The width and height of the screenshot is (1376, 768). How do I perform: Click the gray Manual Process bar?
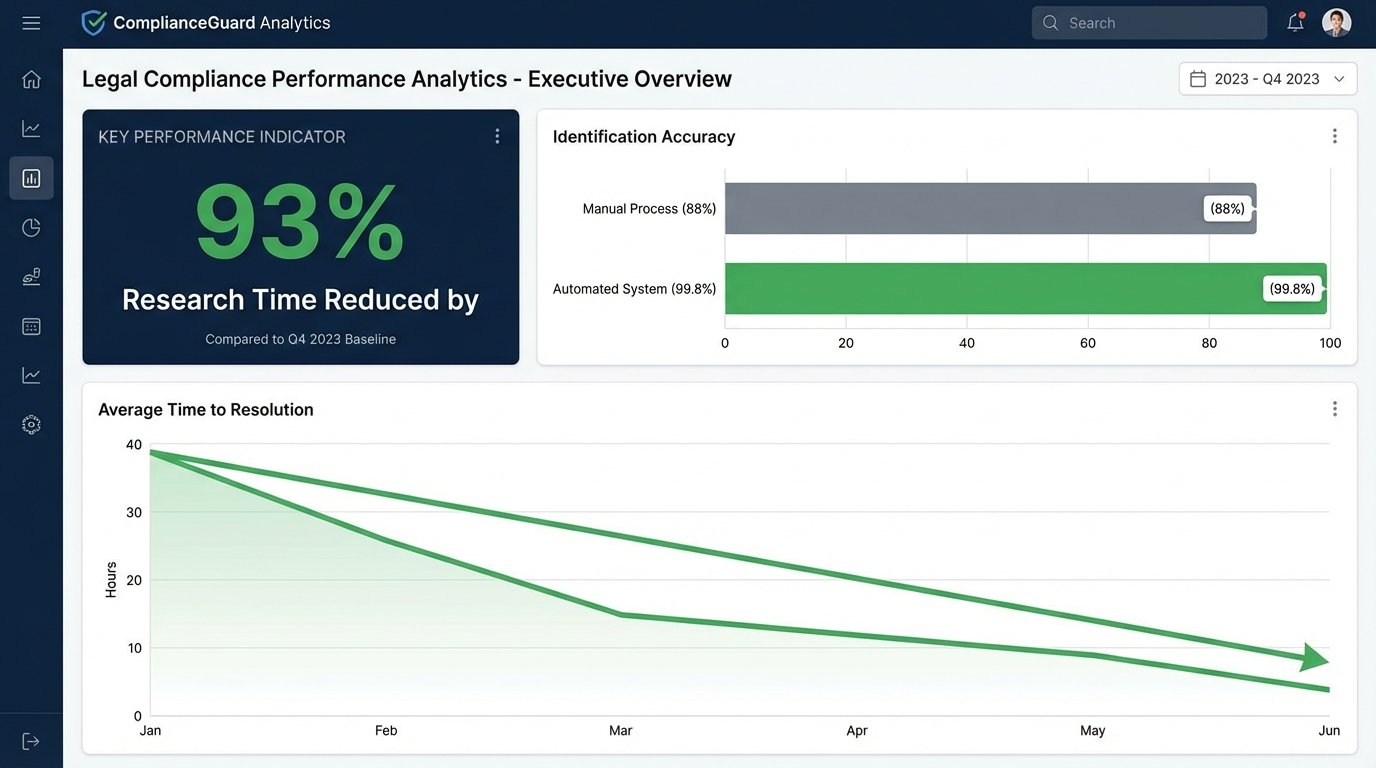point(960,208)
